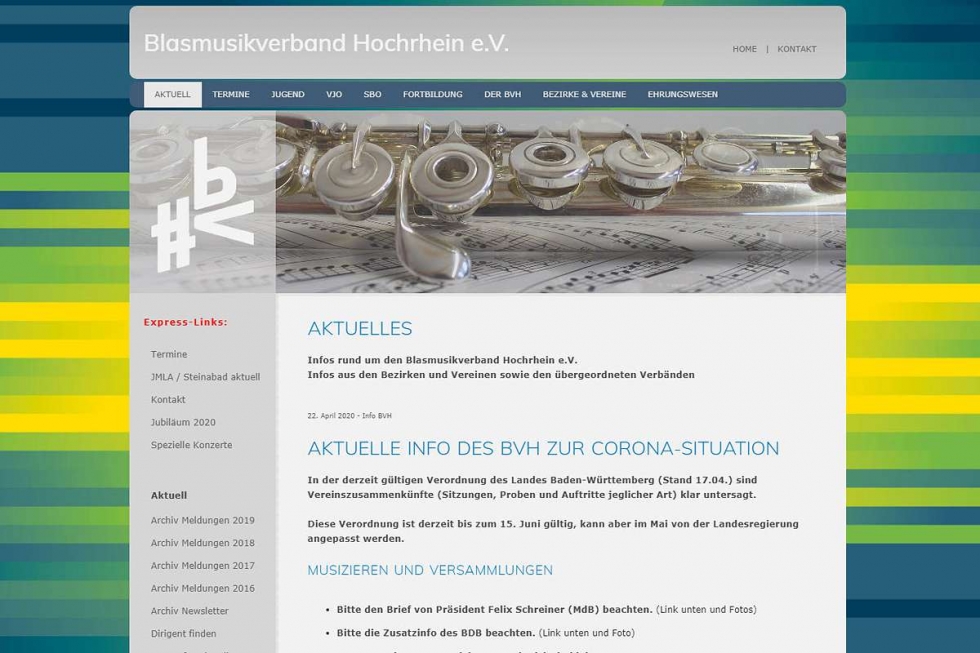Click the BVH logo in the banner
The image size is (980, 653).
click(202, 205)
